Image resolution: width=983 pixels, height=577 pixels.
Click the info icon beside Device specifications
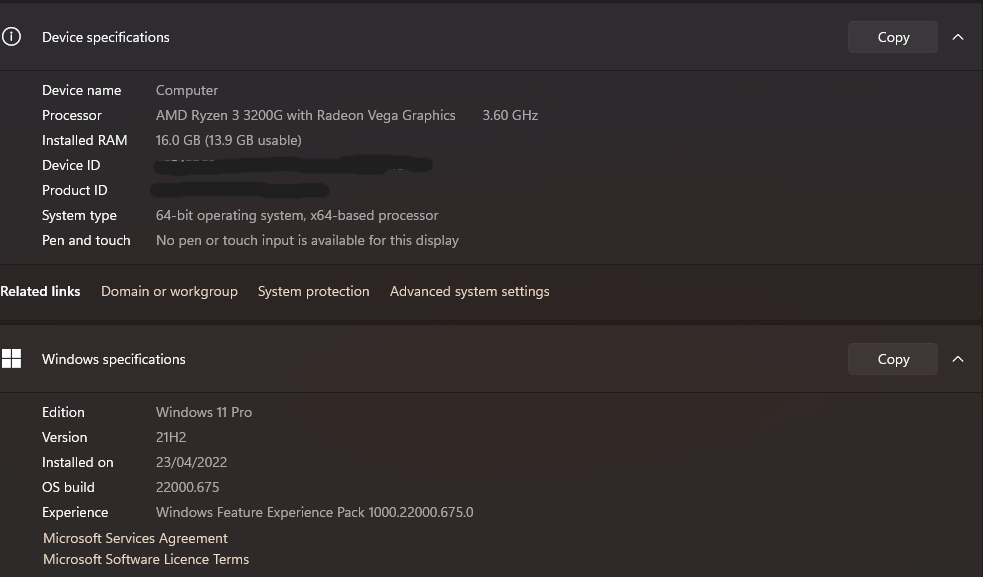pos(12,37)
